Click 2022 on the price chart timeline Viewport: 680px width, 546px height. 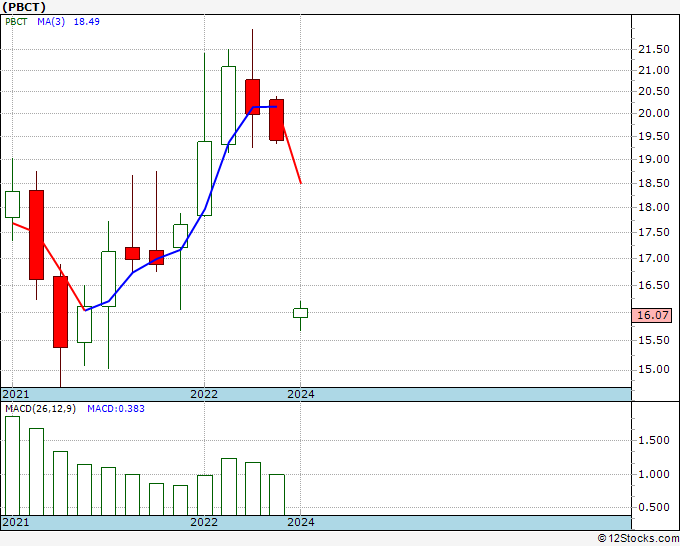(x=204, y=394)
